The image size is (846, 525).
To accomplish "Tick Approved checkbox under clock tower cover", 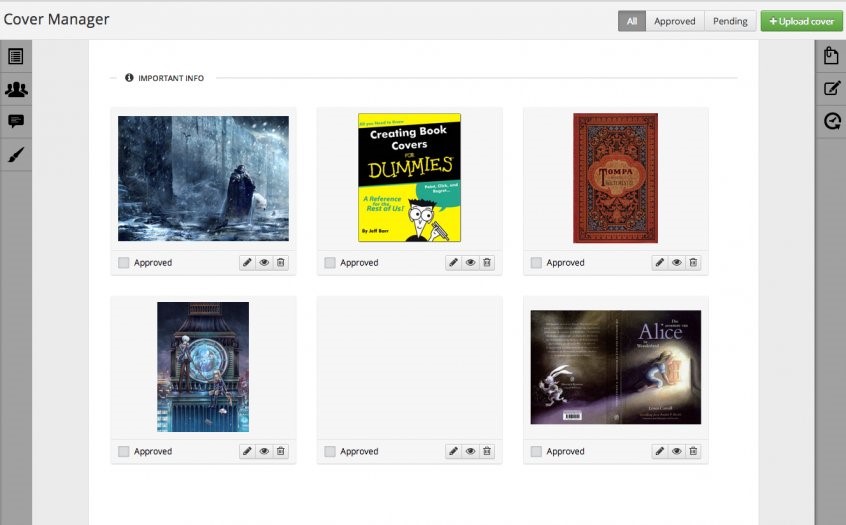I will (124, 451).
